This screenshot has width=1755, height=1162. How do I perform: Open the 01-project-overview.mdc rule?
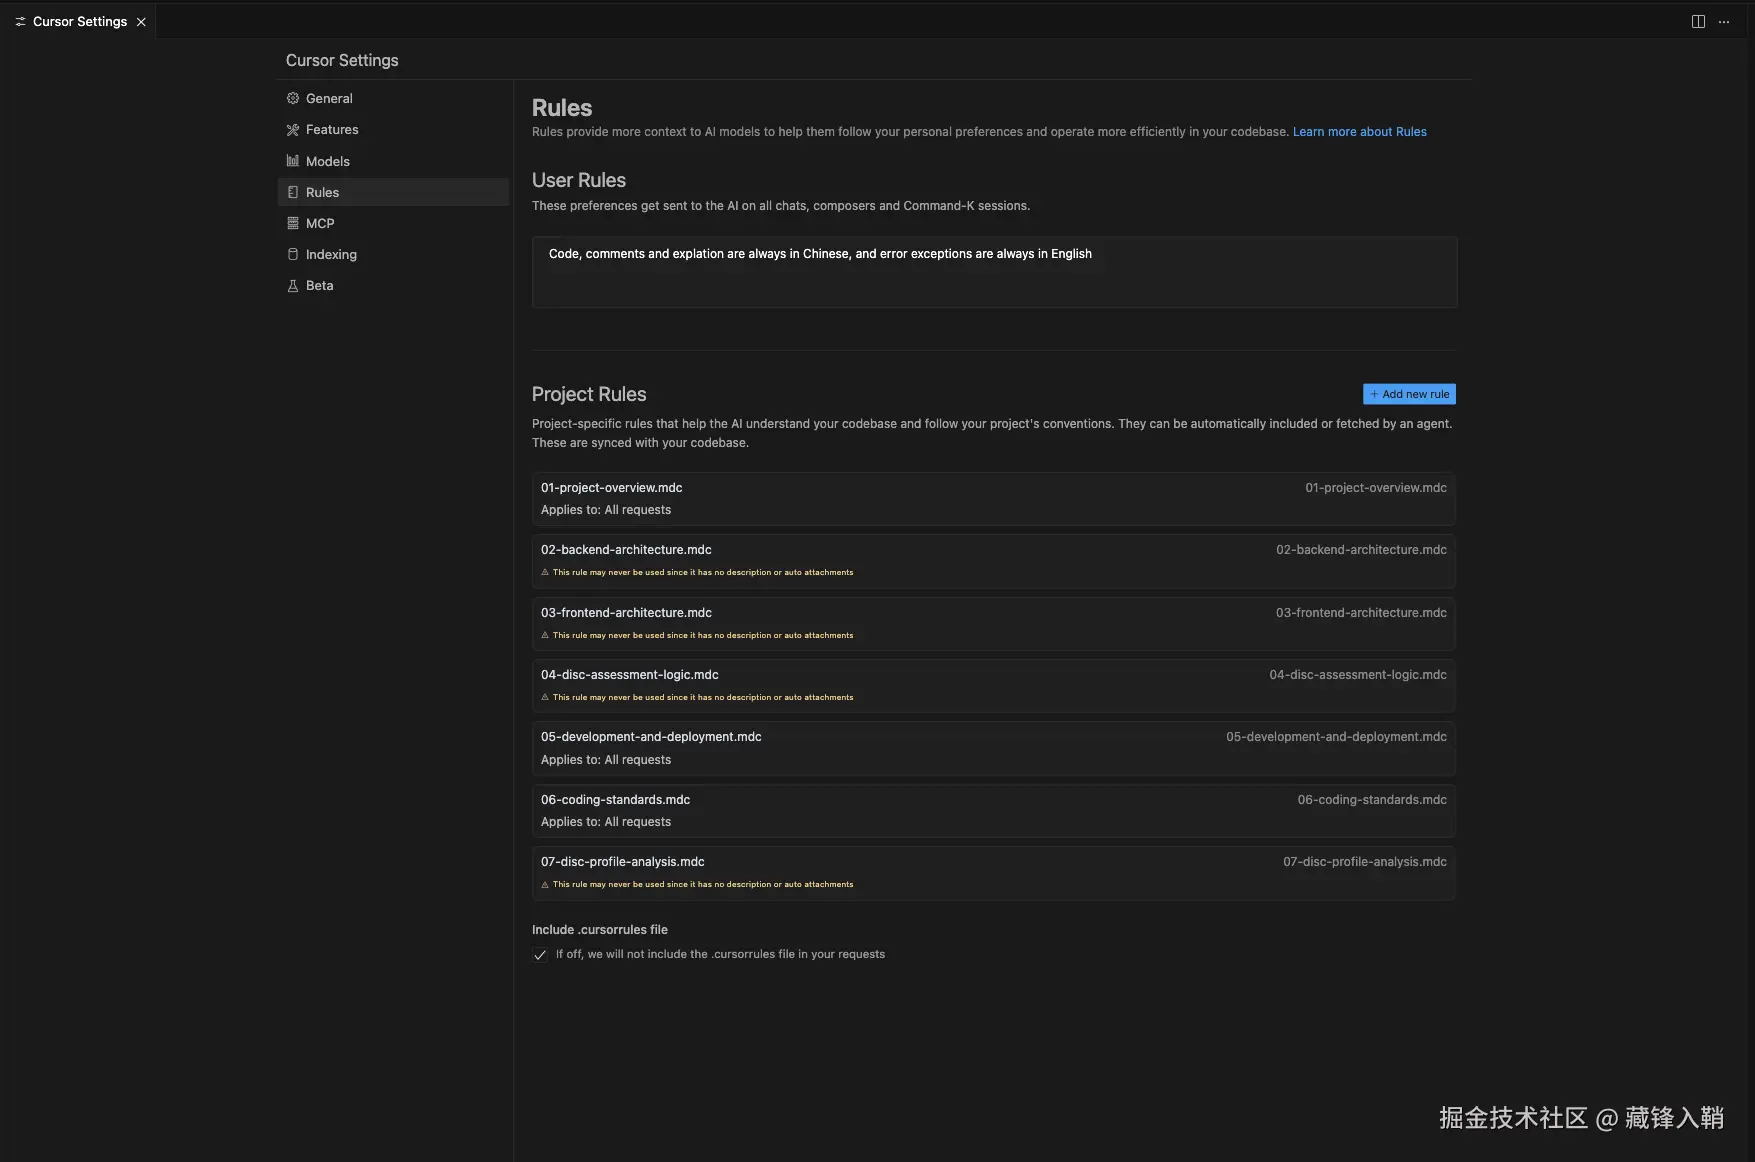click(x=993, y=498)
